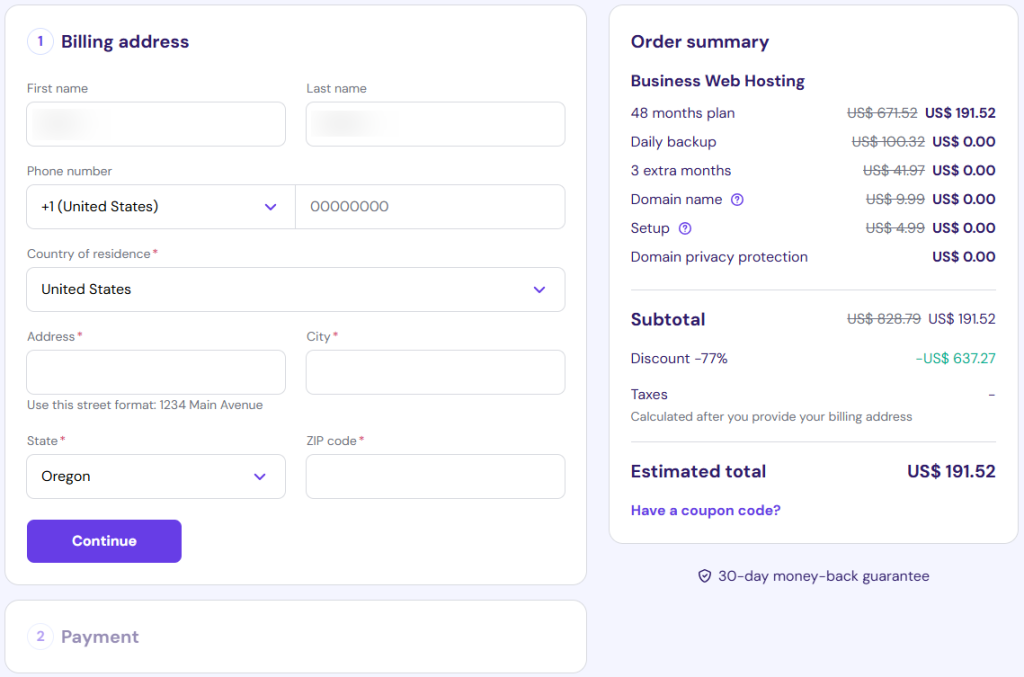Click the struck-through US$ 671.52 price
Image resolution: width=1024 pixels, height=677 pixels.
tap(882, 113)
